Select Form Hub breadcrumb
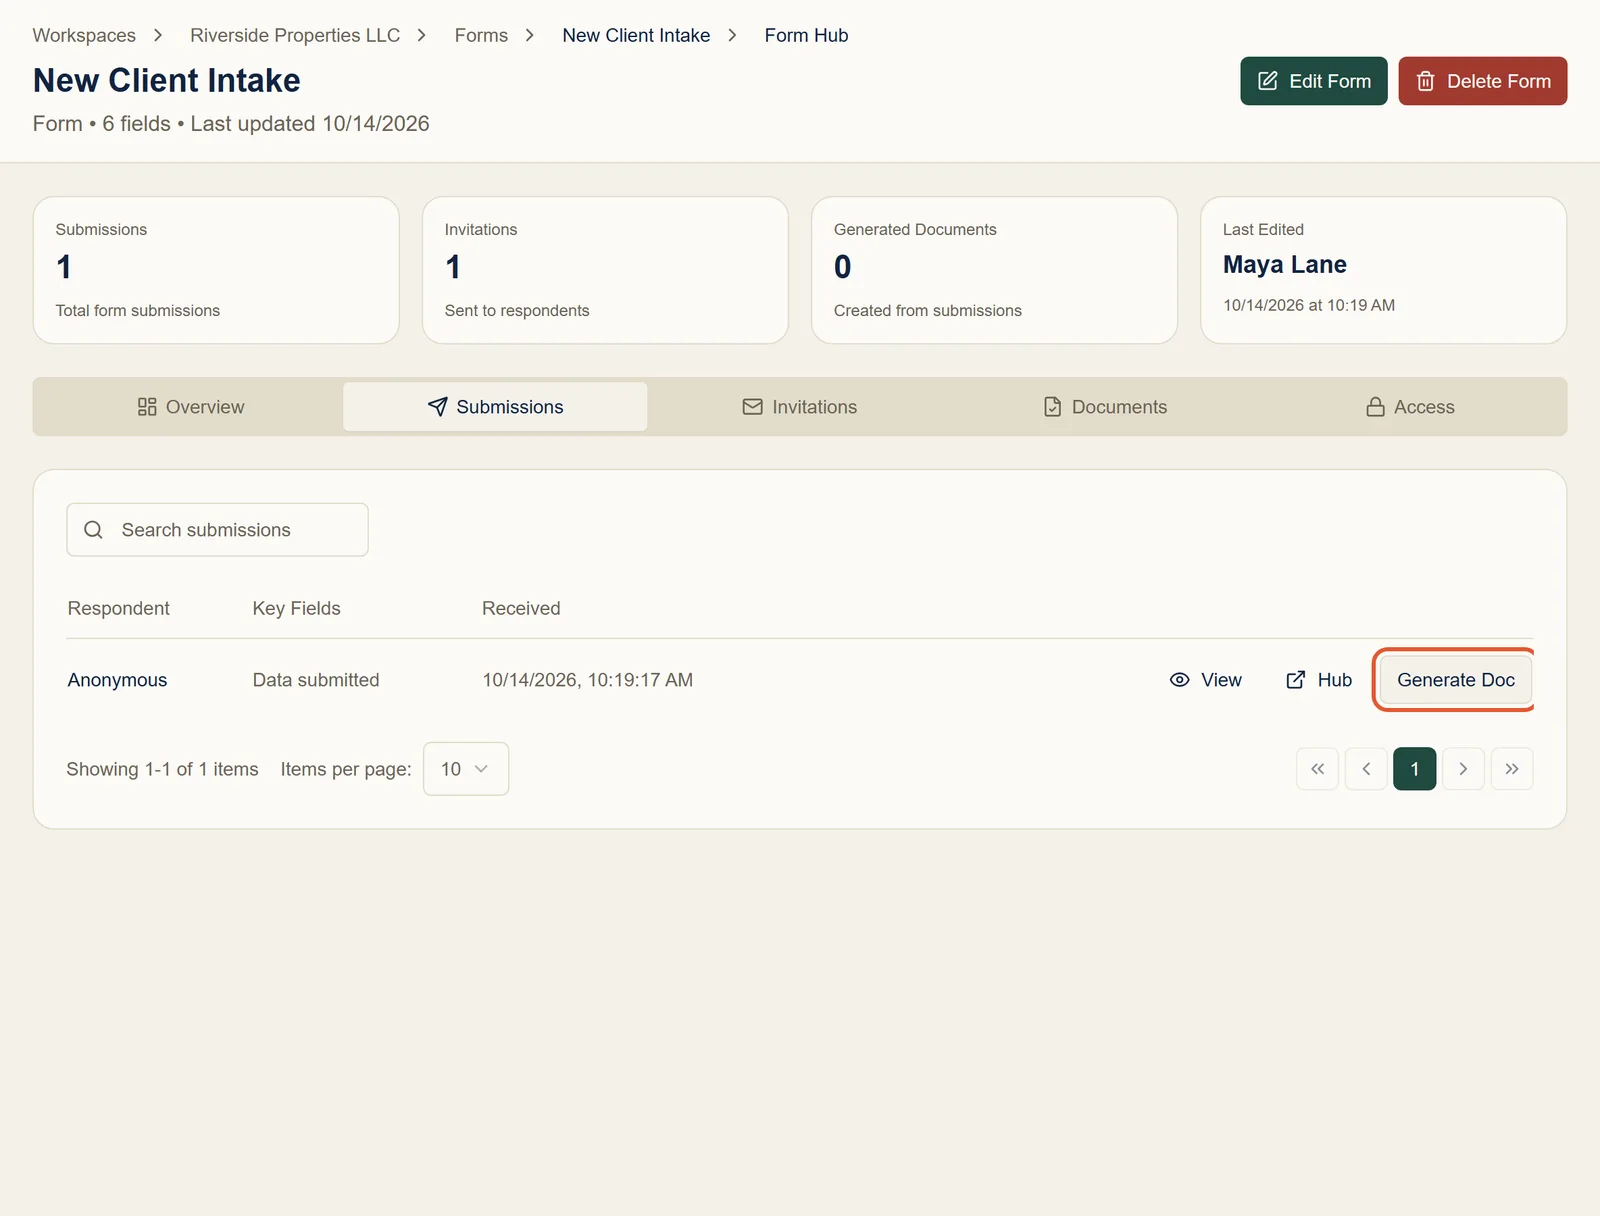Viewport: 1600px width, 1216px height. pos(806,35)
